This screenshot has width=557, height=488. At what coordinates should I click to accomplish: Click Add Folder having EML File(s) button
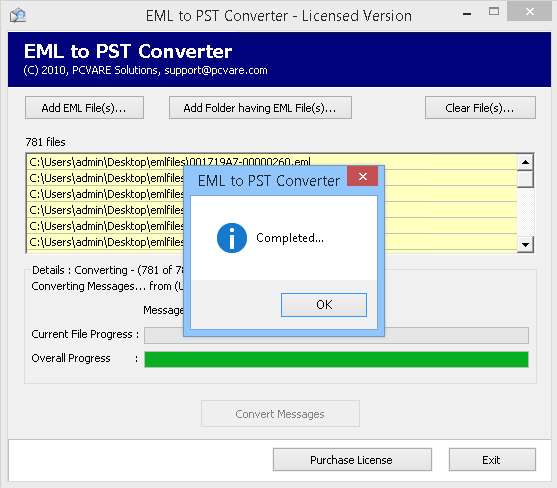(x=260, y=108)
